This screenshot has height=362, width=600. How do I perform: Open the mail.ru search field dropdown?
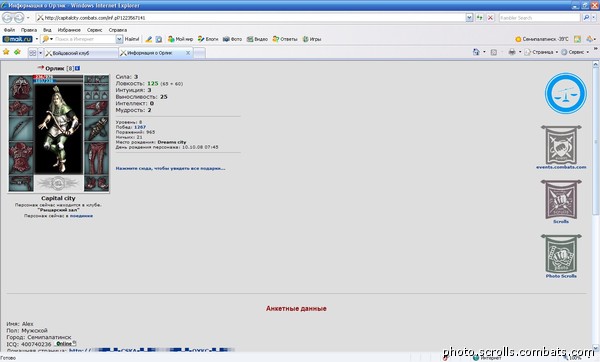119,39
